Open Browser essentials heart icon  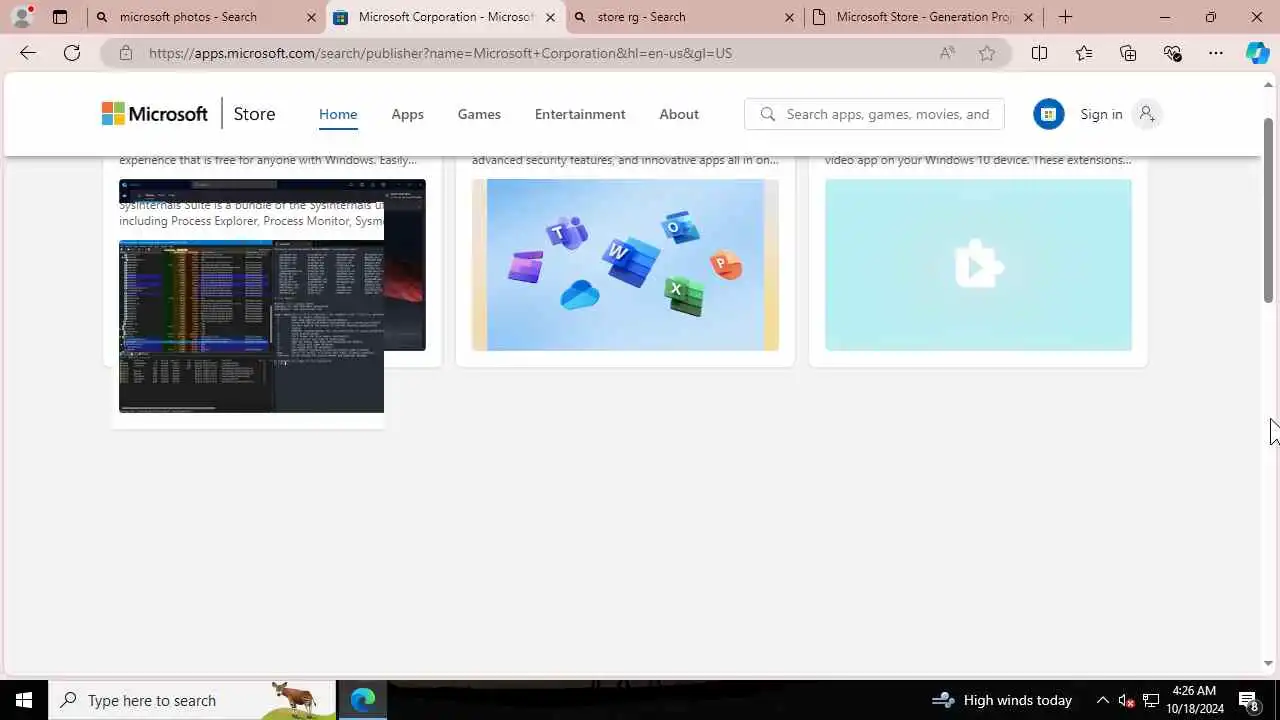(x=1172, y=53)
